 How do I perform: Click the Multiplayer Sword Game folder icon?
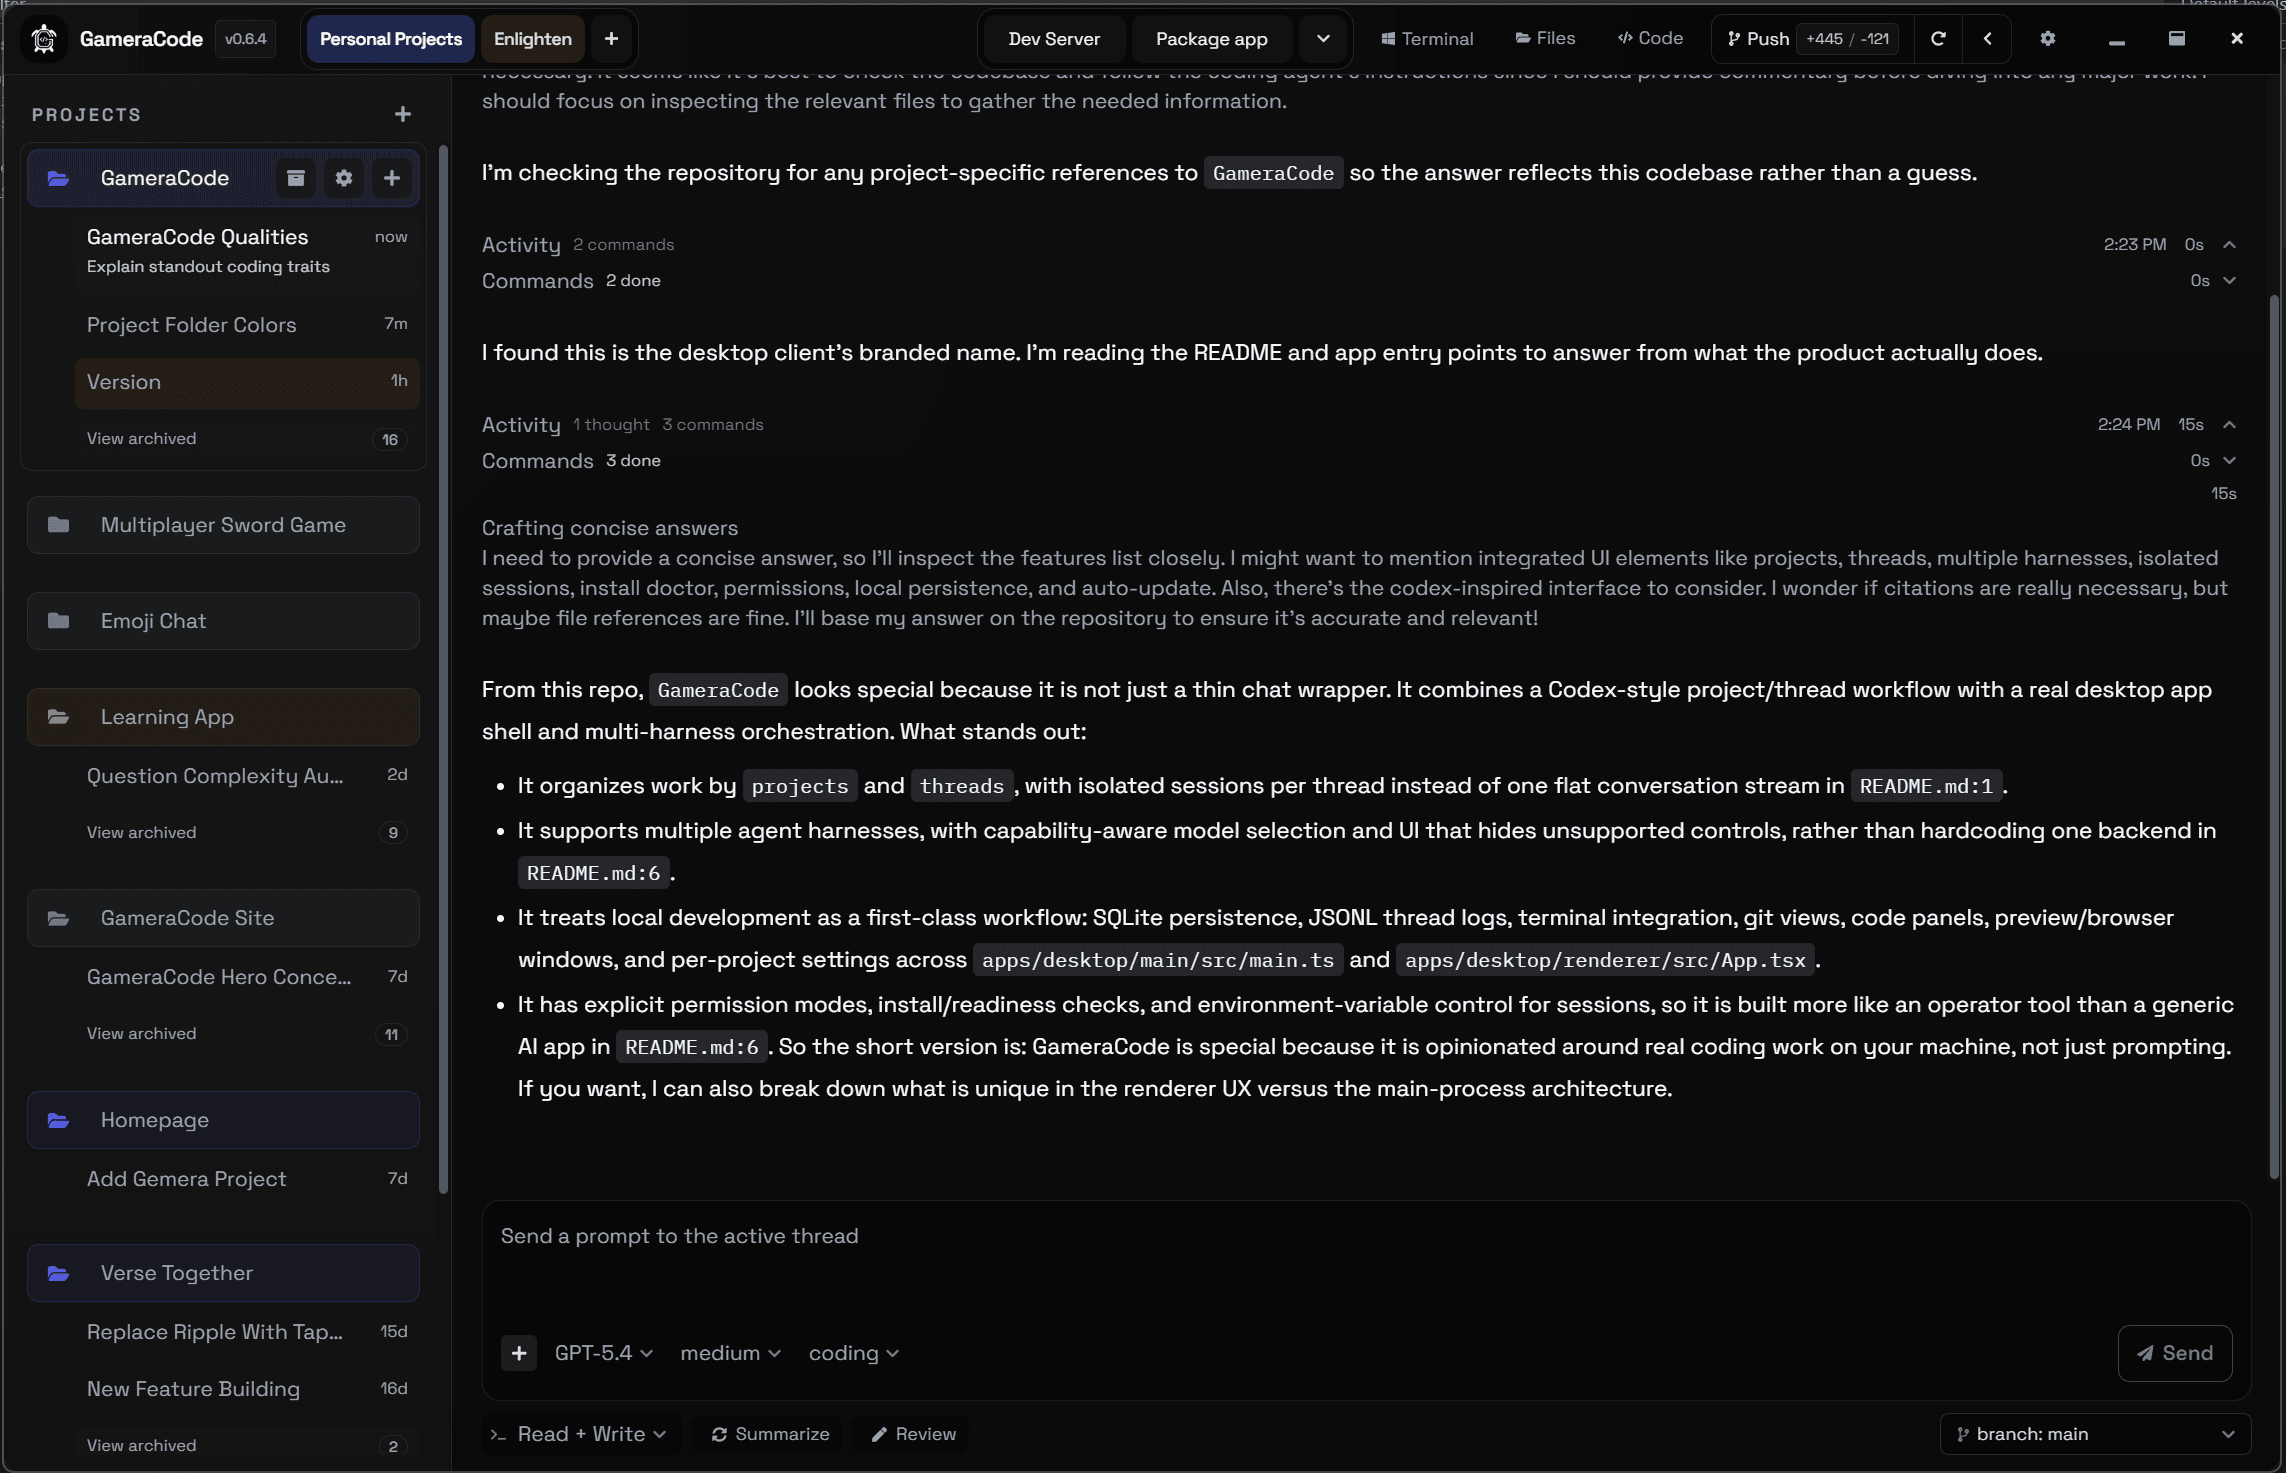[x=59, y=525]
